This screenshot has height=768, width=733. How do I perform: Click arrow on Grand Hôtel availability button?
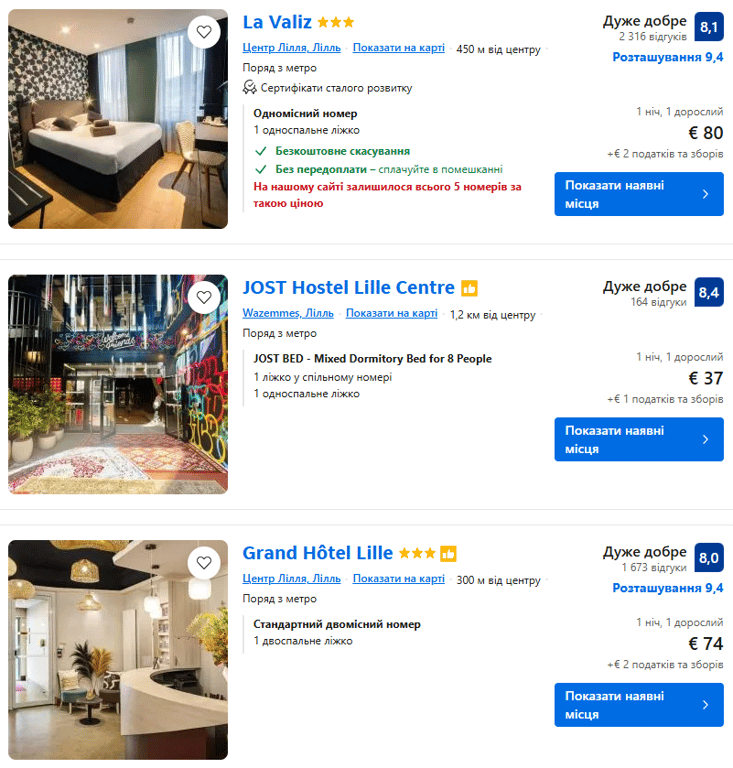click(705, 705)
